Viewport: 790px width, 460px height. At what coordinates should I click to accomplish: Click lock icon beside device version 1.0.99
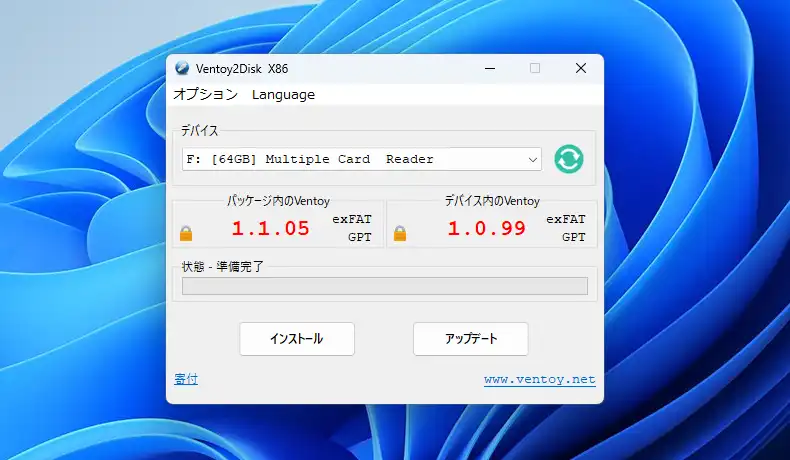(x=400, y=234)
